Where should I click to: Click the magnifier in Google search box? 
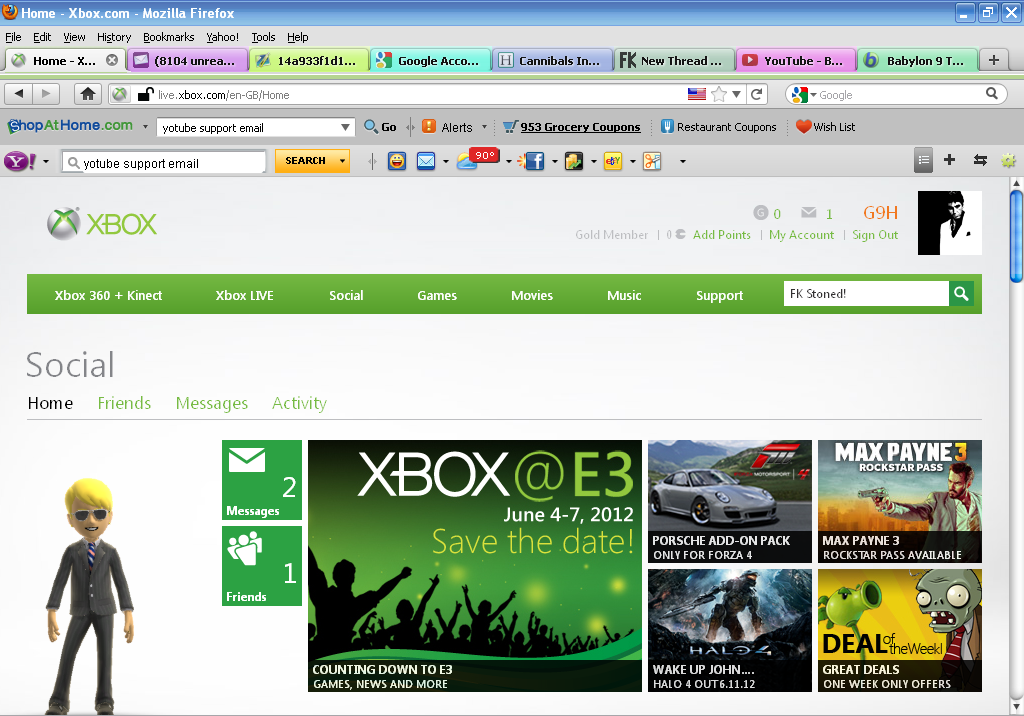[x=991, y=93]
